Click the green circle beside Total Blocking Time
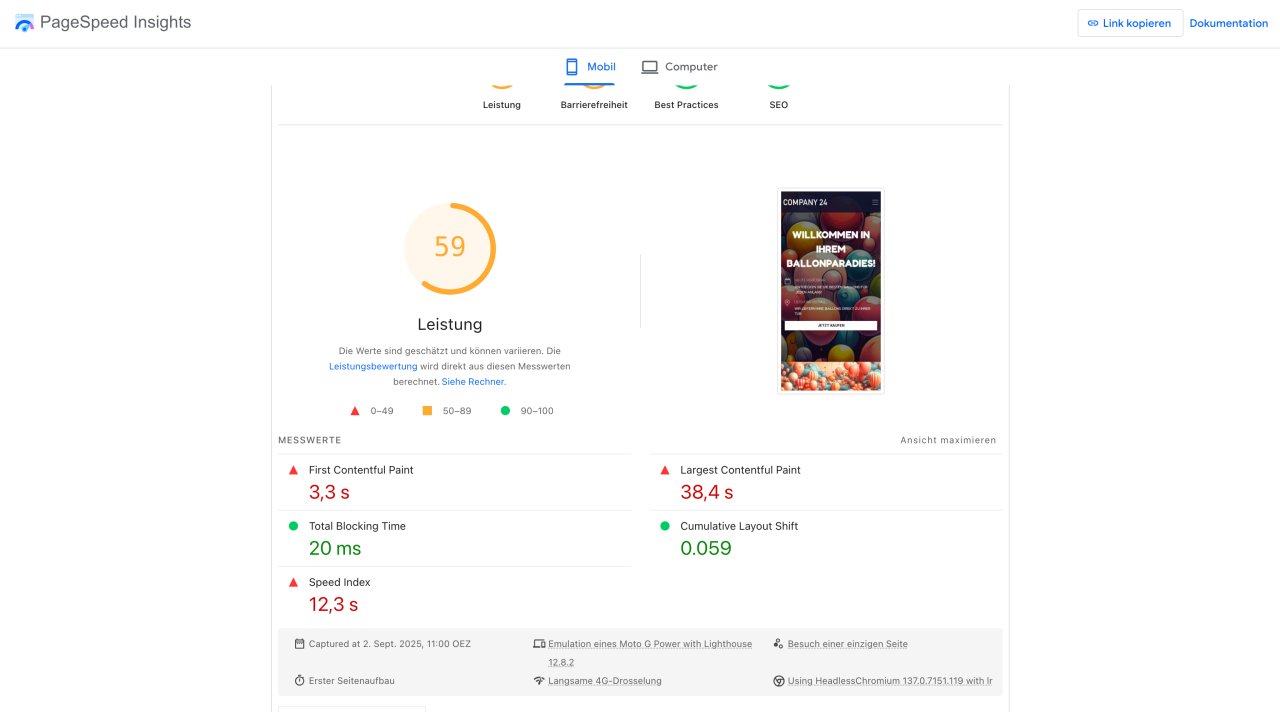Image resolution: width=1280 pixels, height=712 pixels. (x=293, y=526)
